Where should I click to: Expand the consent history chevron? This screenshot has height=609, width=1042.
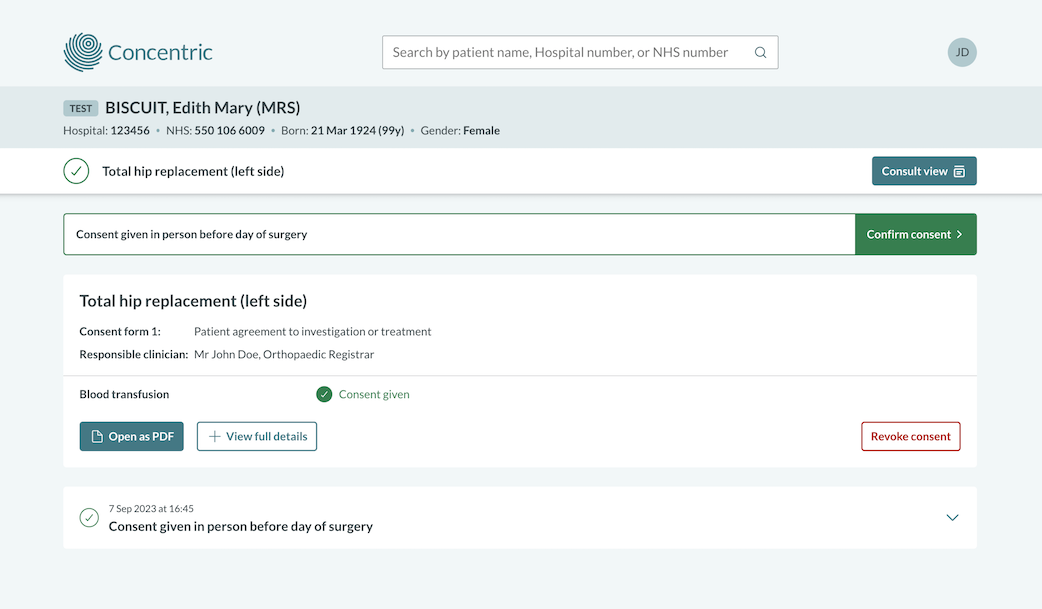(x=952, y=517)
